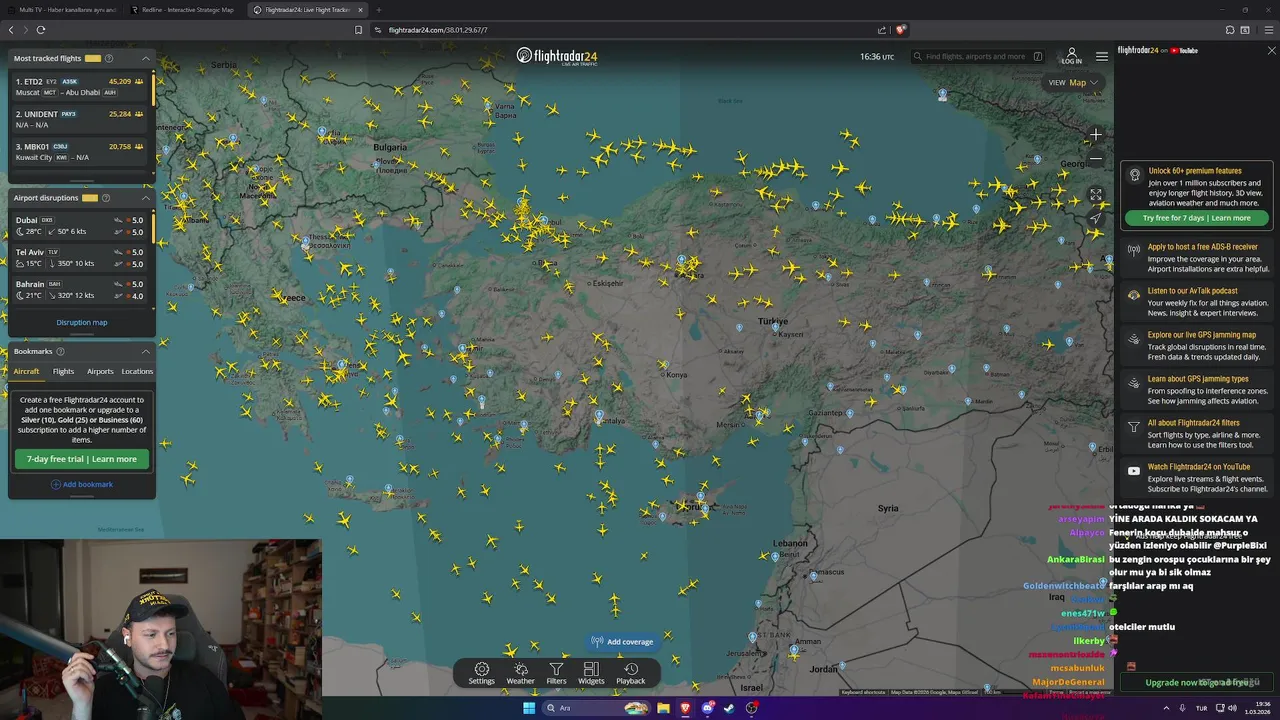Select the Flights bookmarks tab
Screen dimensions: 1280x720
coord(63,371)
